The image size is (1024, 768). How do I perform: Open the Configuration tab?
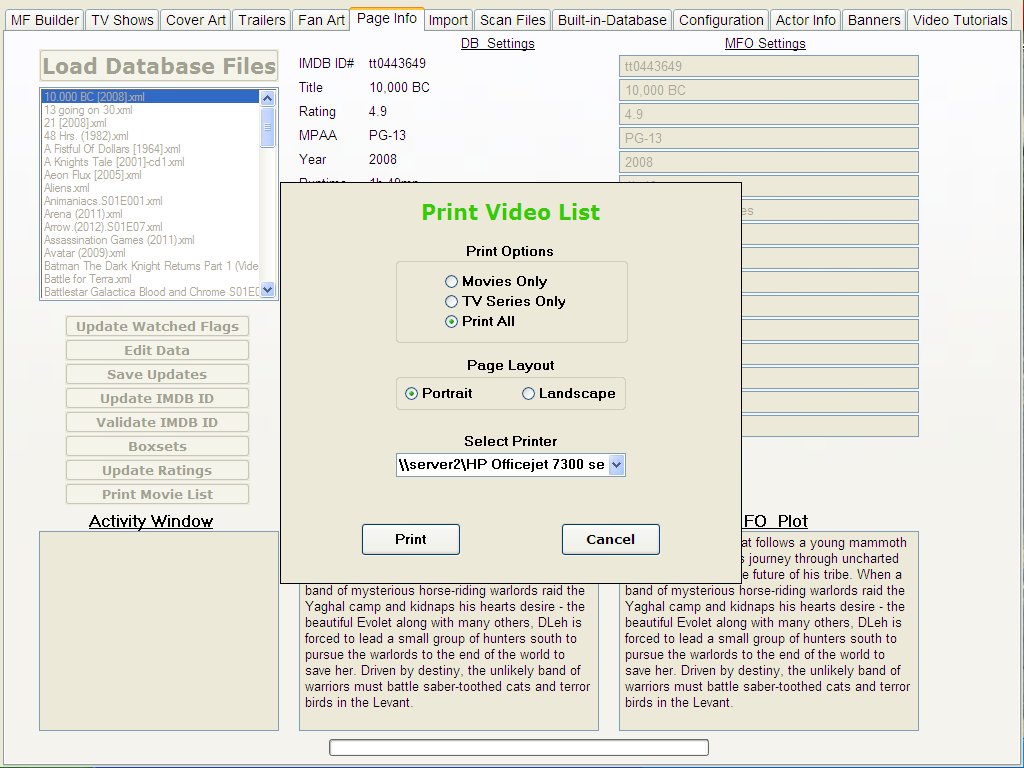tap(720, 20)
